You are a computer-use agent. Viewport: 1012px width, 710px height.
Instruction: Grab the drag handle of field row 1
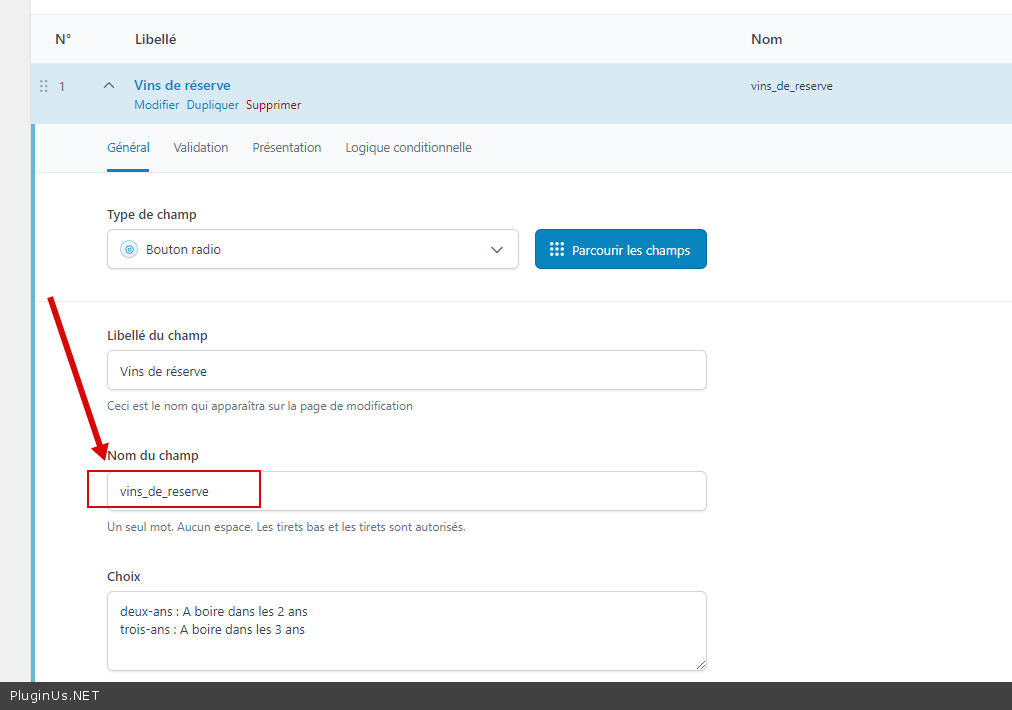pyautogui.click(x=43, y=86)
